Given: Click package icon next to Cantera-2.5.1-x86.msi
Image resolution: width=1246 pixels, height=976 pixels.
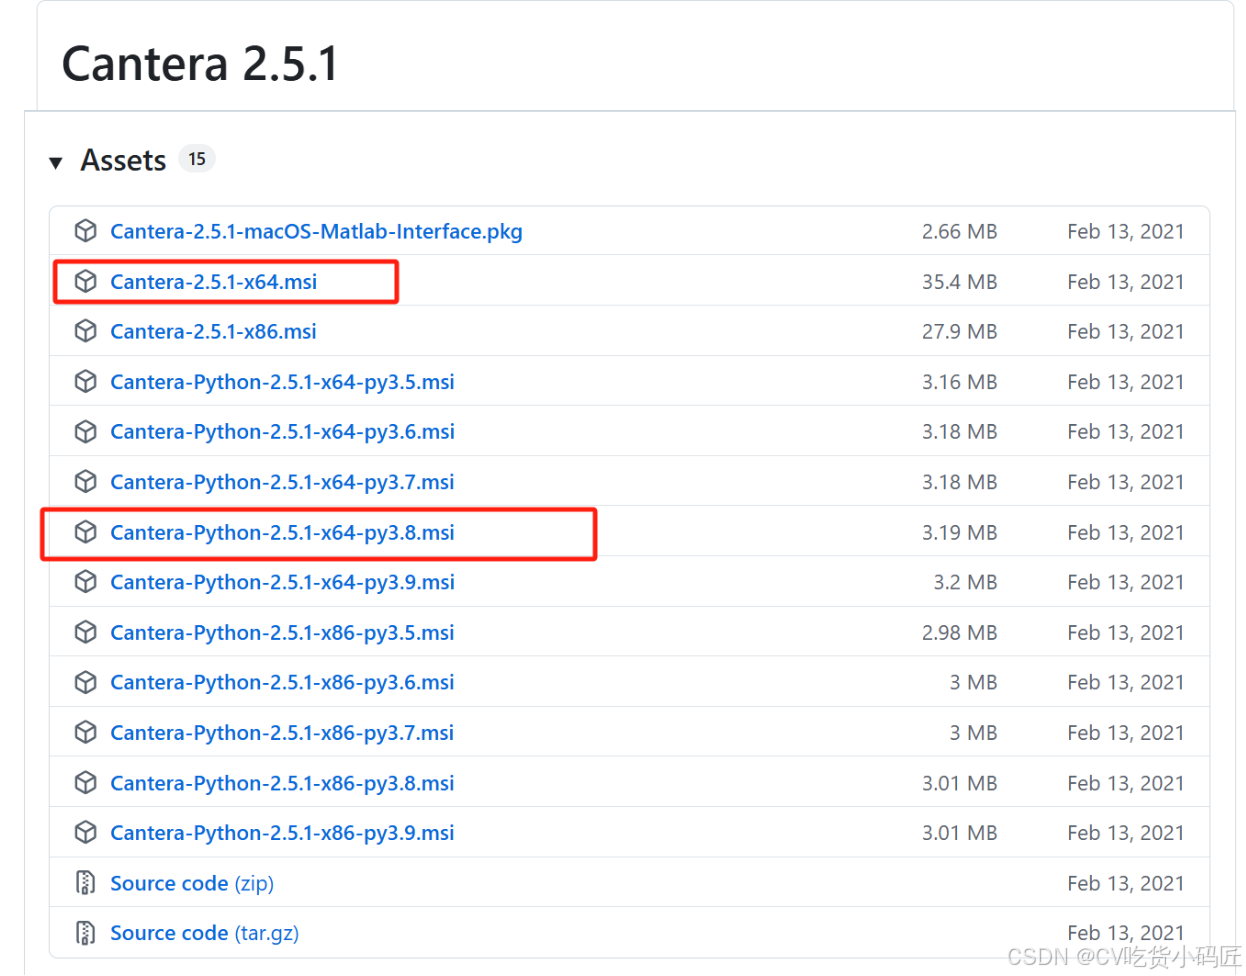Looking at the screenshot, I should [x=86, y=331].
